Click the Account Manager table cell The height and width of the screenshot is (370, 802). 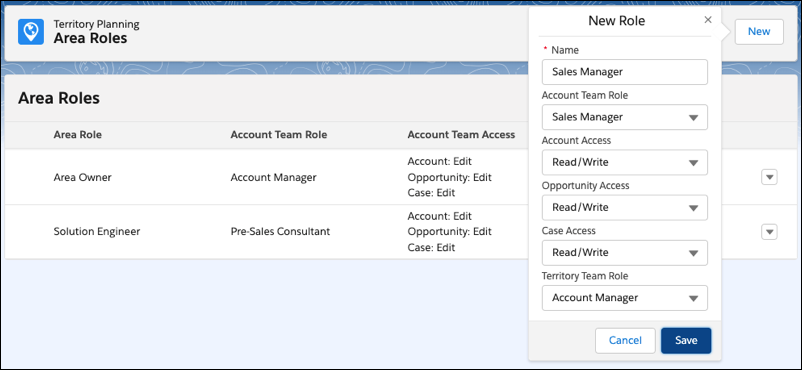[273, 178]
